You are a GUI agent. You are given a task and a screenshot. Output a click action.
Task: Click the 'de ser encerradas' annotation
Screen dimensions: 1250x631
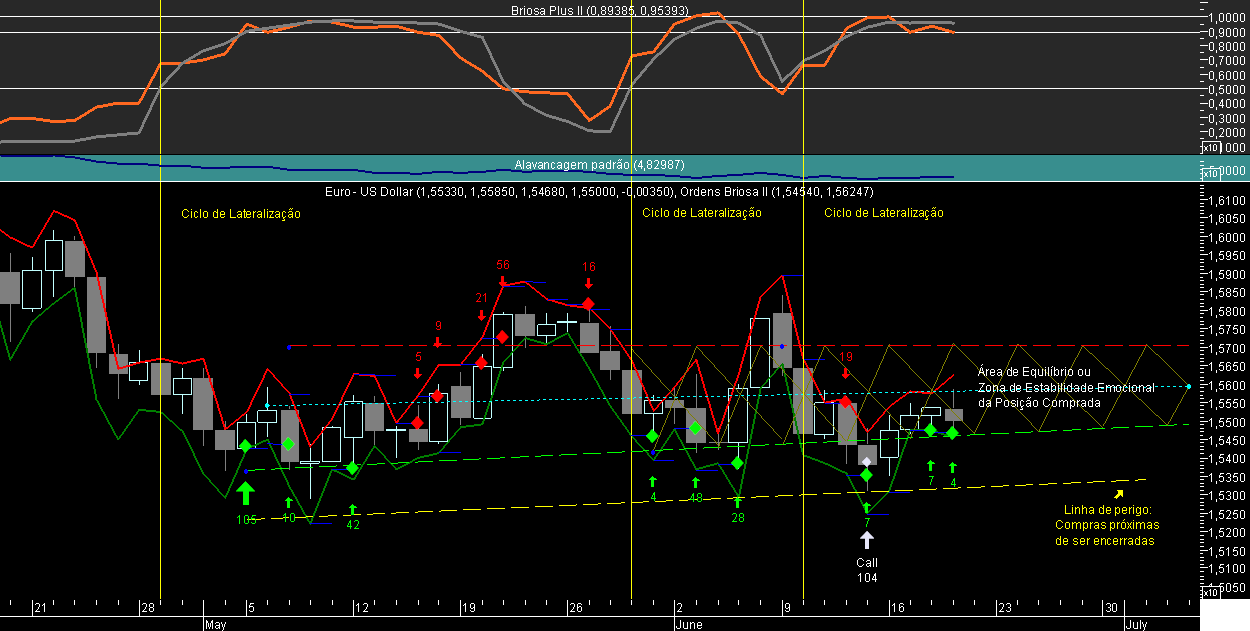(1105, 540)
